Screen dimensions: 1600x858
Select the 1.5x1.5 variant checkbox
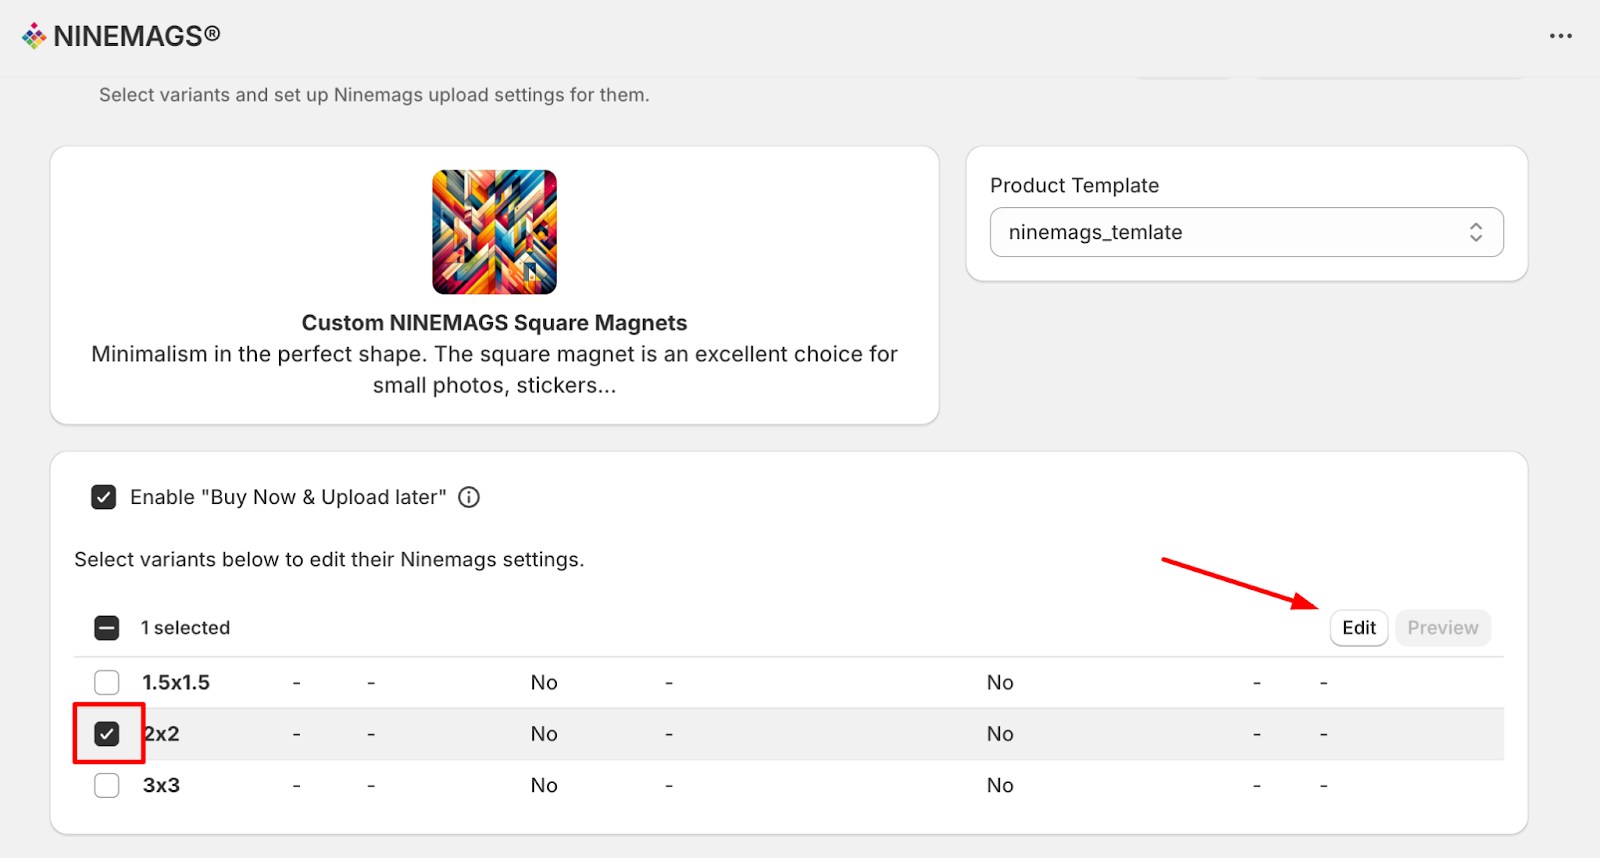[x=107, y=682]
